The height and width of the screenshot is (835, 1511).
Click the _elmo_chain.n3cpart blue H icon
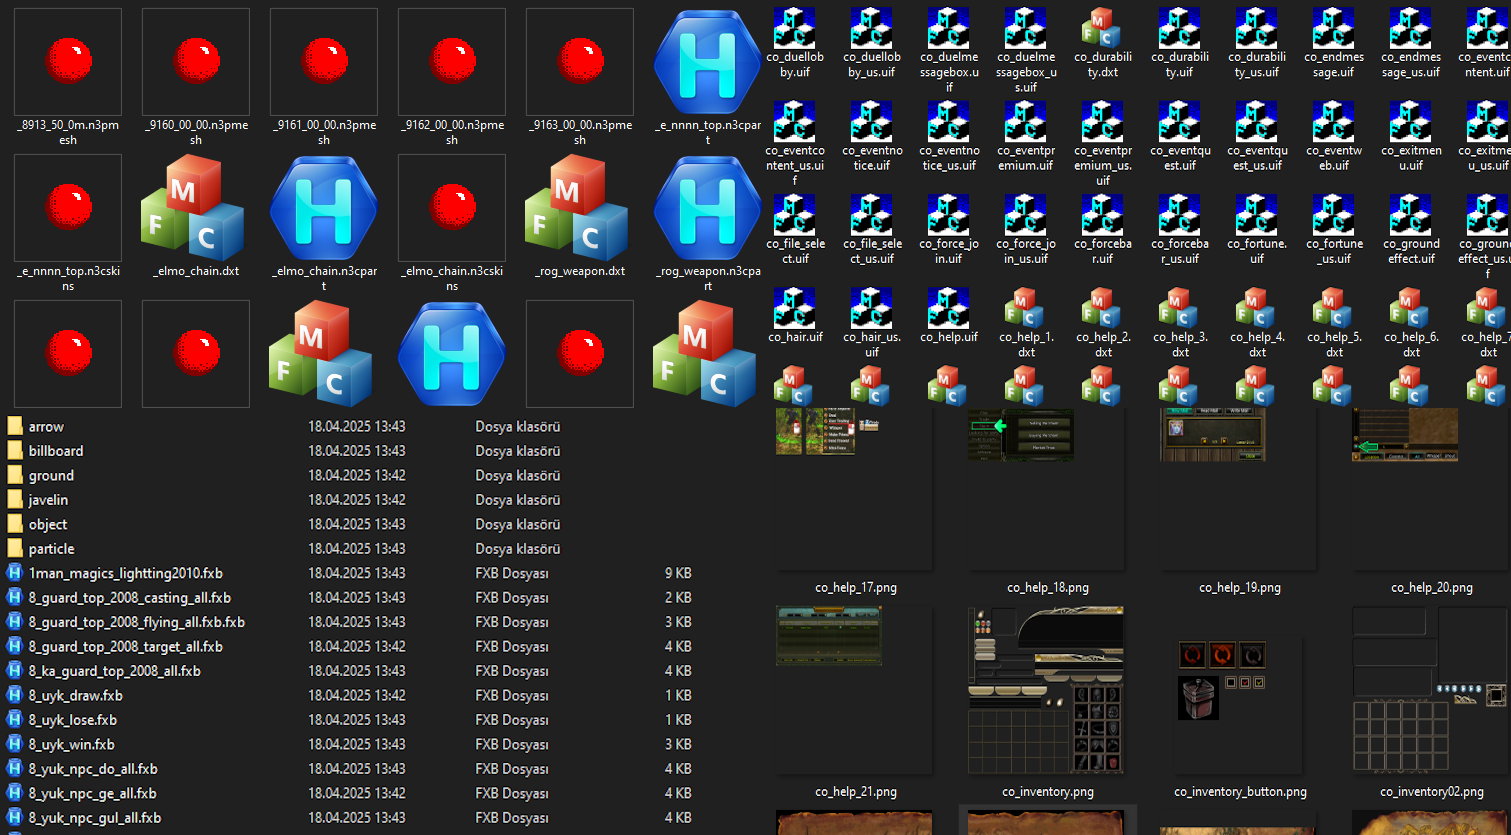click(324, 209)
